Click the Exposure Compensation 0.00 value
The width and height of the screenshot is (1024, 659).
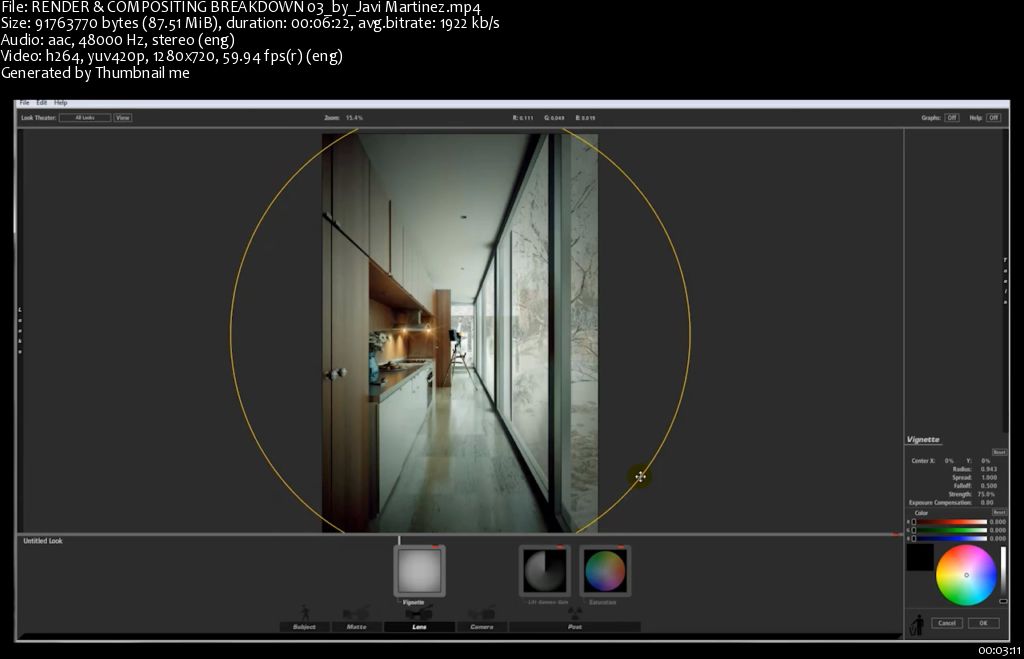[987, 502]
